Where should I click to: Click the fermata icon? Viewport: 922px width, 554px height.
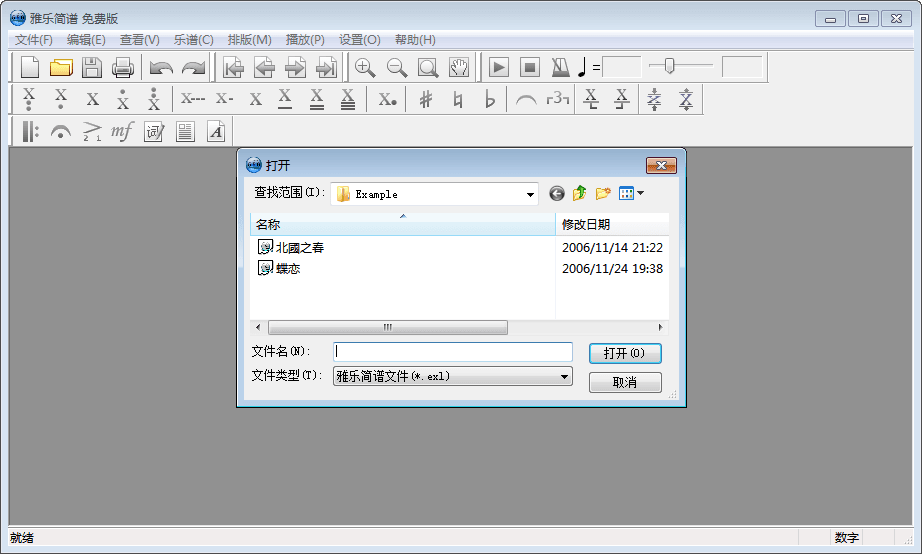point(61,132)
